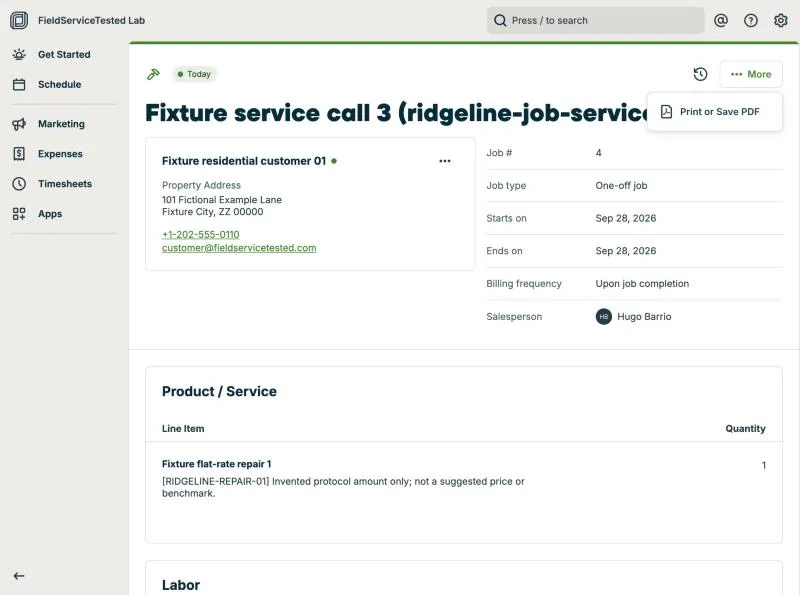The image size is (800, 595).
Task: Click the job title heading
Action: coord(396,113)
